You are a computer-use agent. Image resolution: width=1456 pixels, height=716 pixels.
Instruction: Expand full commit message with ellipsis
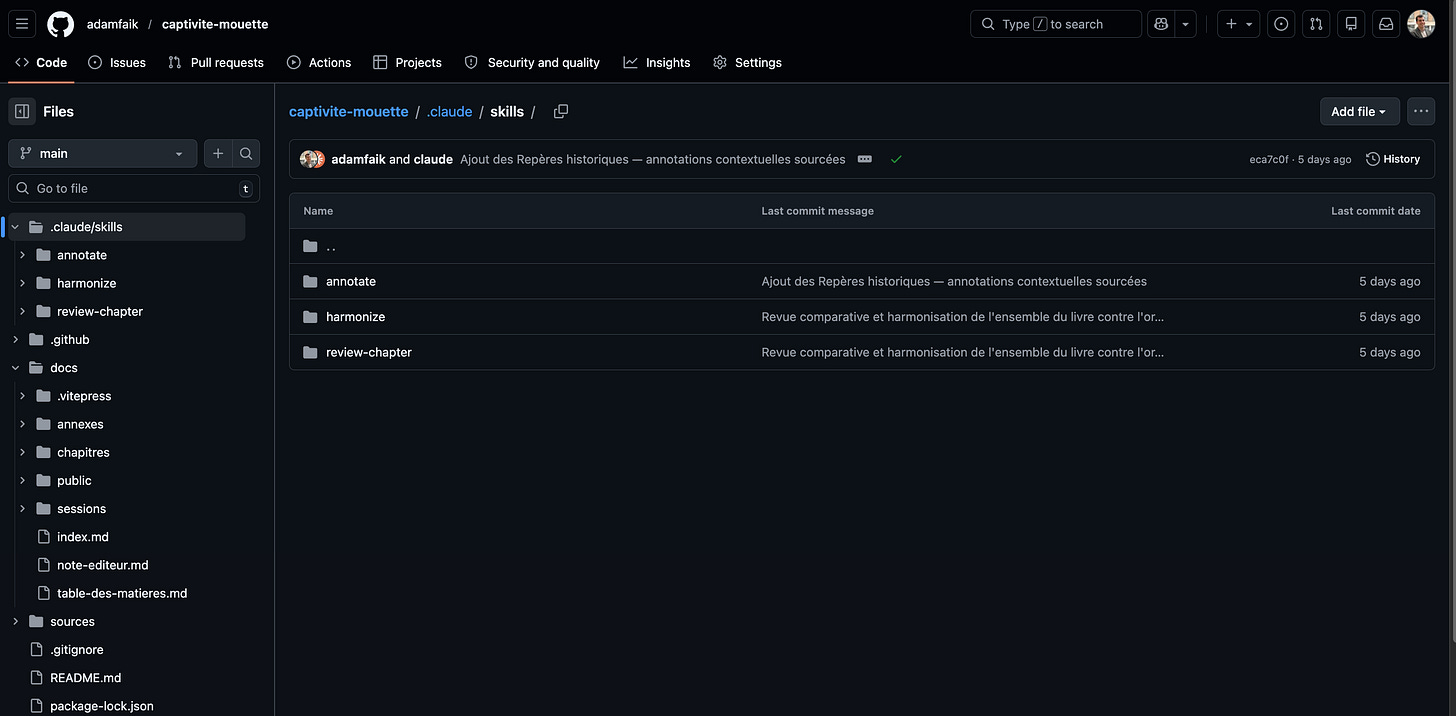point(864,158)
